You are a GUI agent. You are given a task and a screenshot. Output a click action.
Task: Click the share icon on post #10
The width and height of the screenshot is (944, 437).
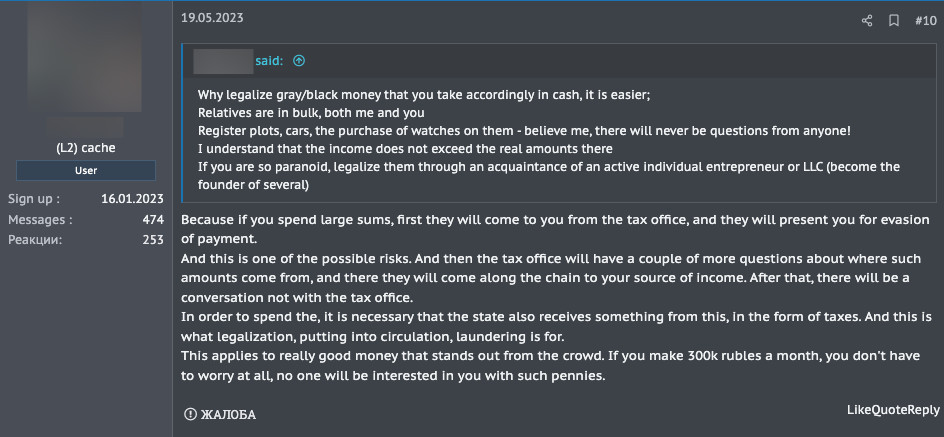867,21
